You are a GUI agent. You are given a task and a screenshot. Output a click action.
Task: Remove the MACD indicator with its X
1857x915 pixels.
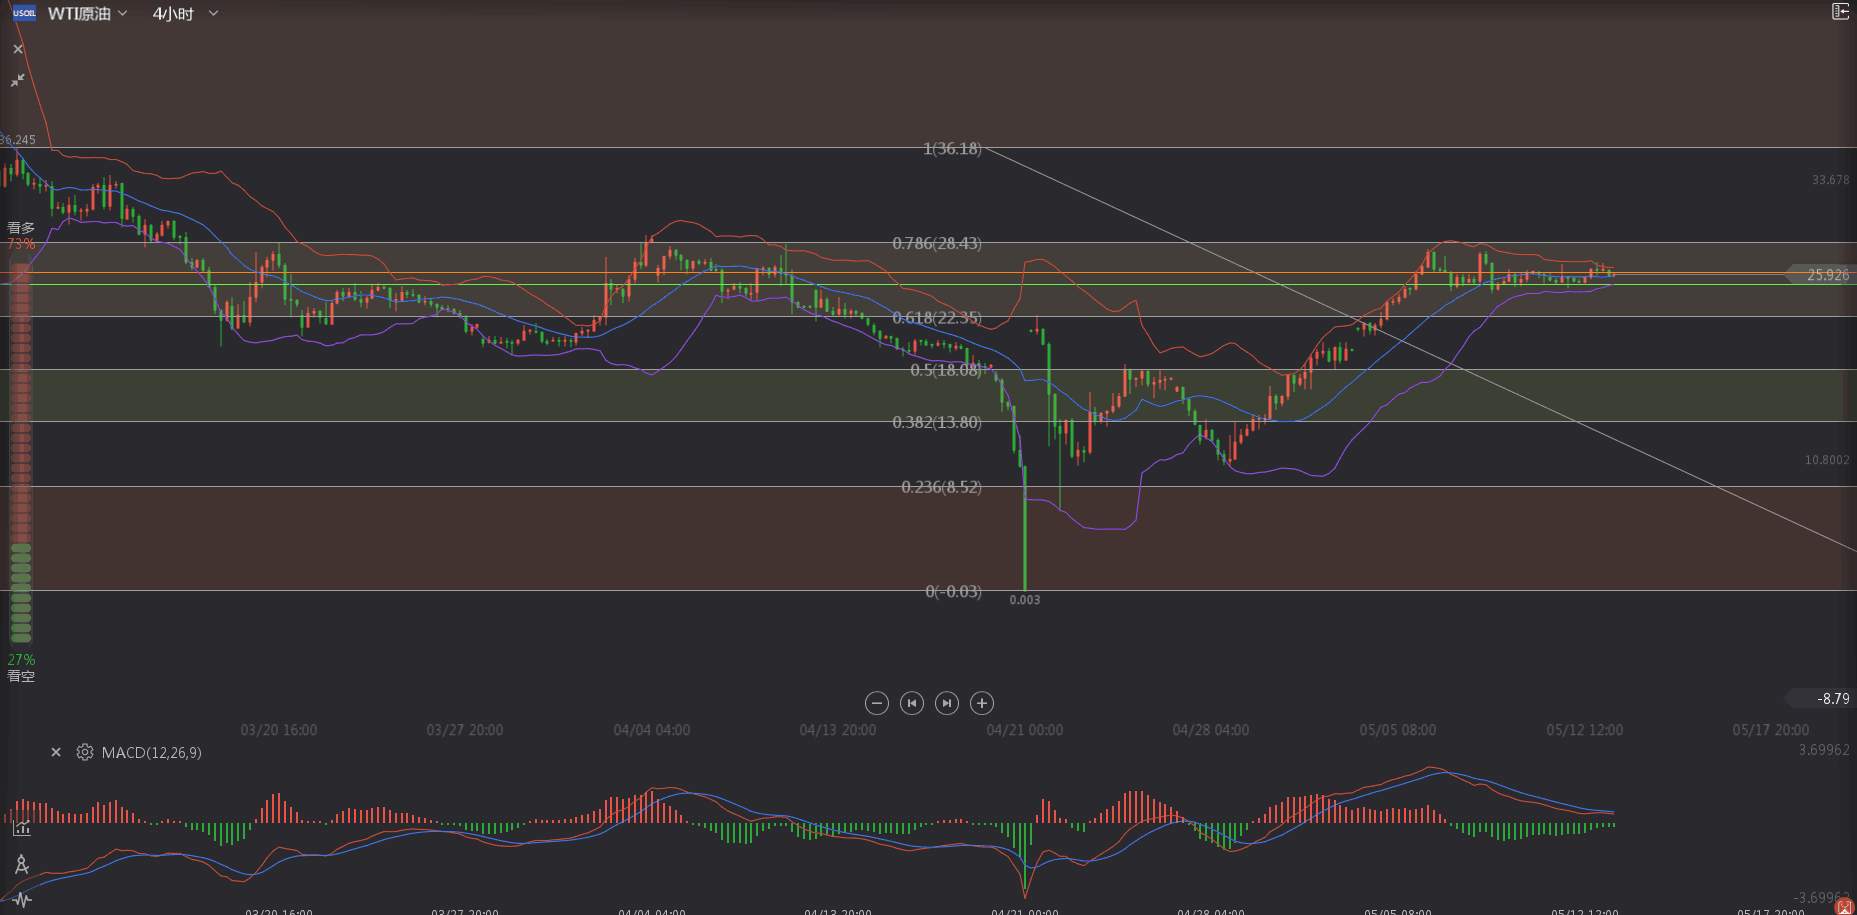[56, 752]
